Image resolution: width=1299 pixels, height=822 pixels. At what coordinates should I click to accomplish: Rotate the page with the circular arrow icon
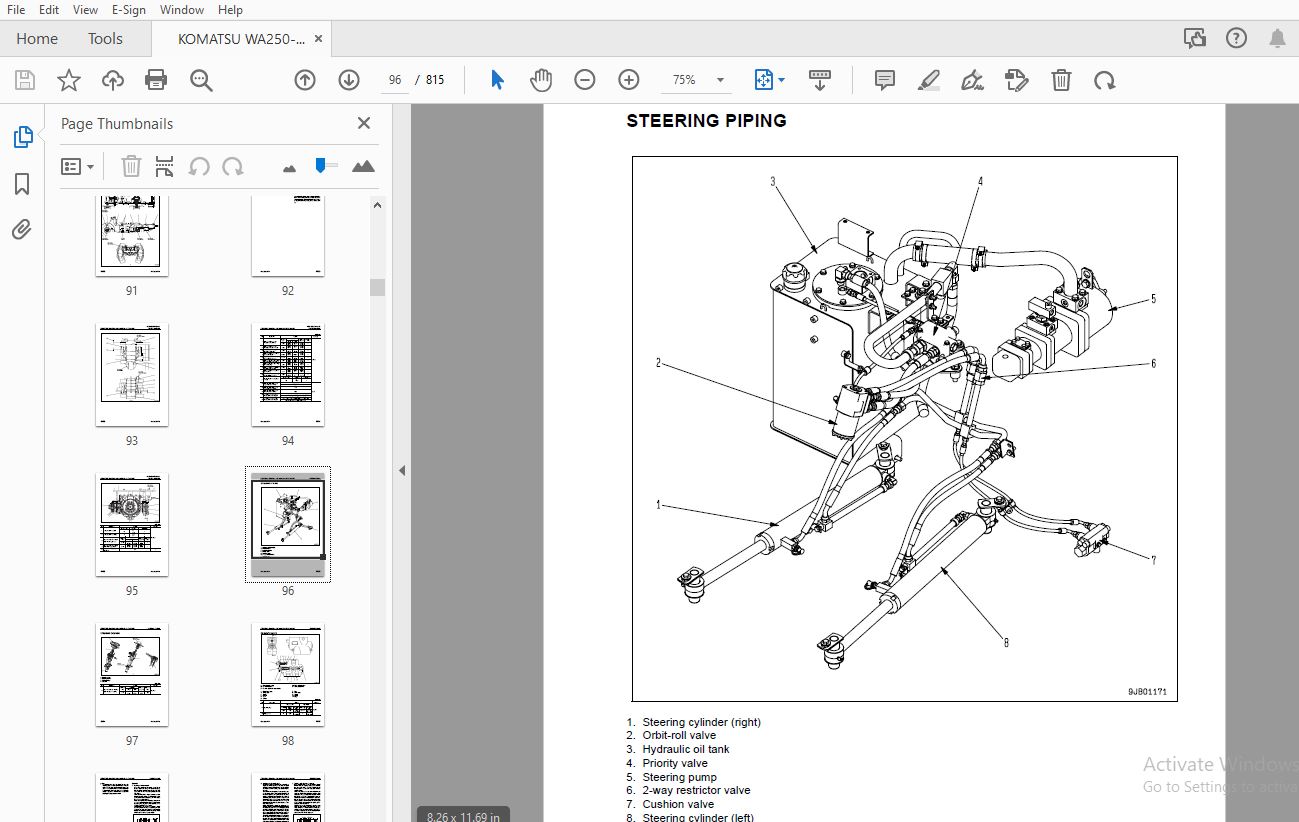pos(1105,80)
